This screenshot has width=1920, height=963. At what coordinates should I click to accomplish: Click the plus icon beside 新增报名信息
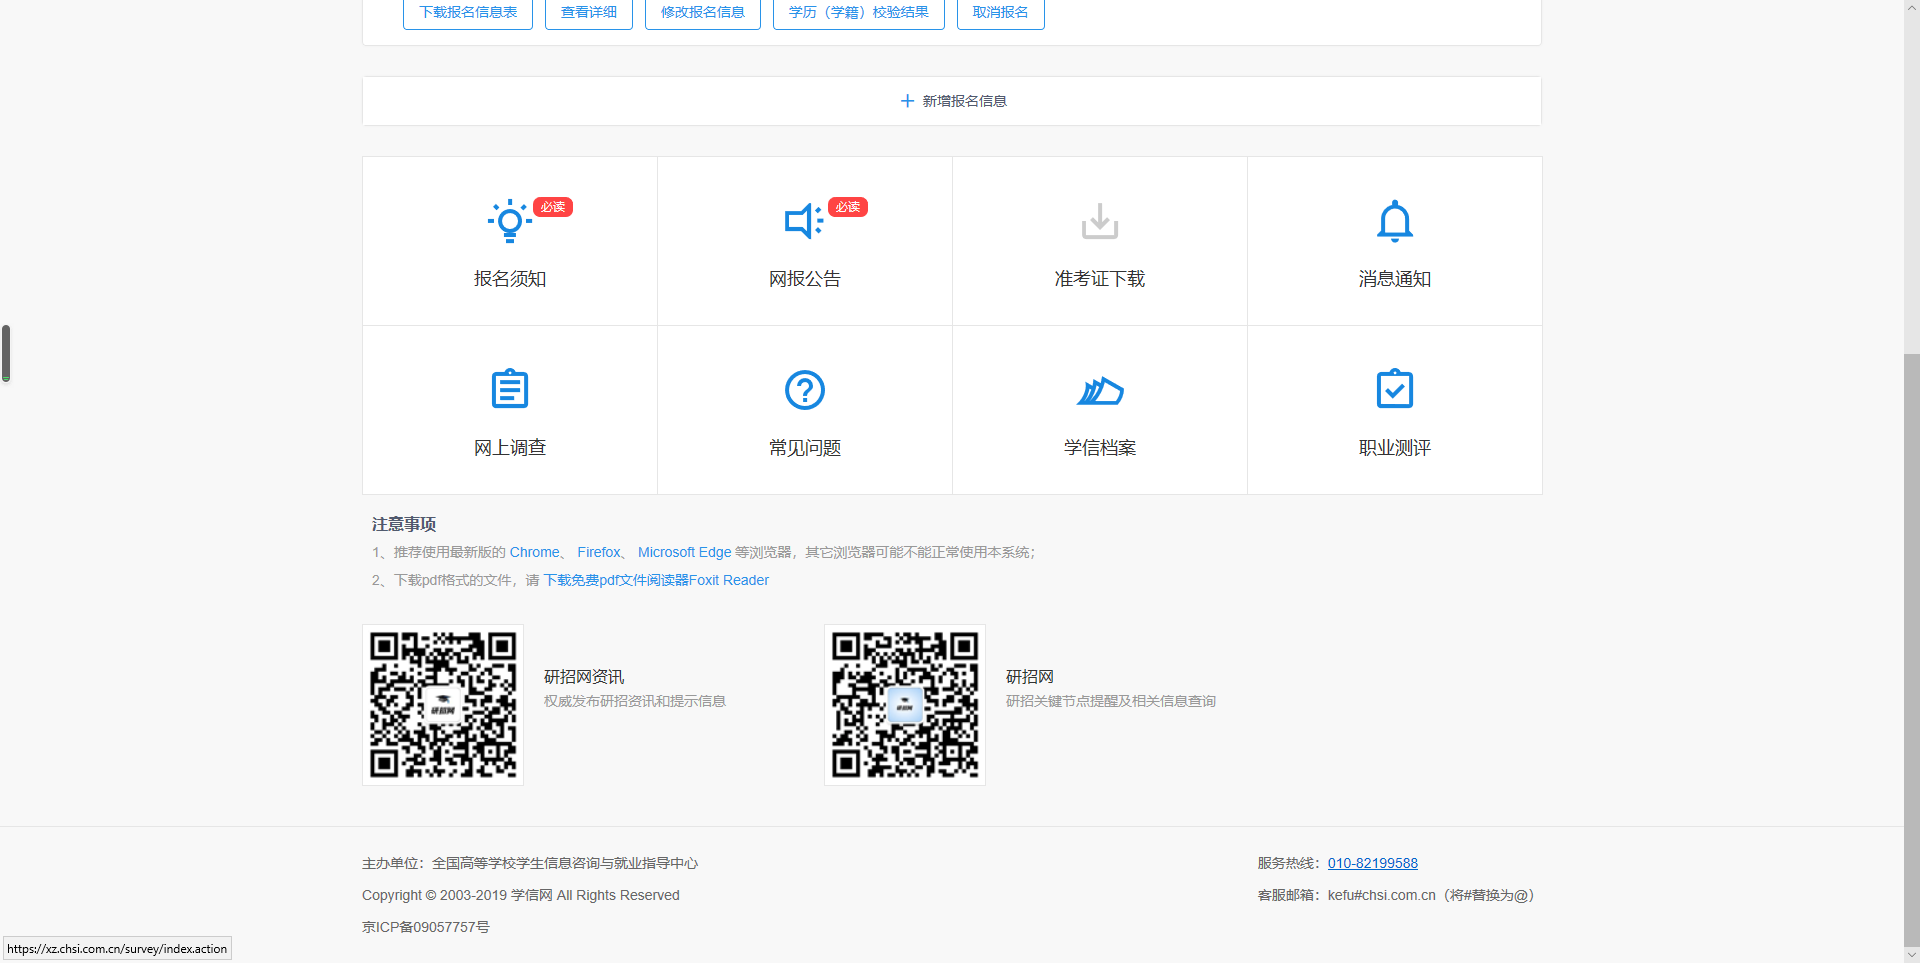point(907,101)
